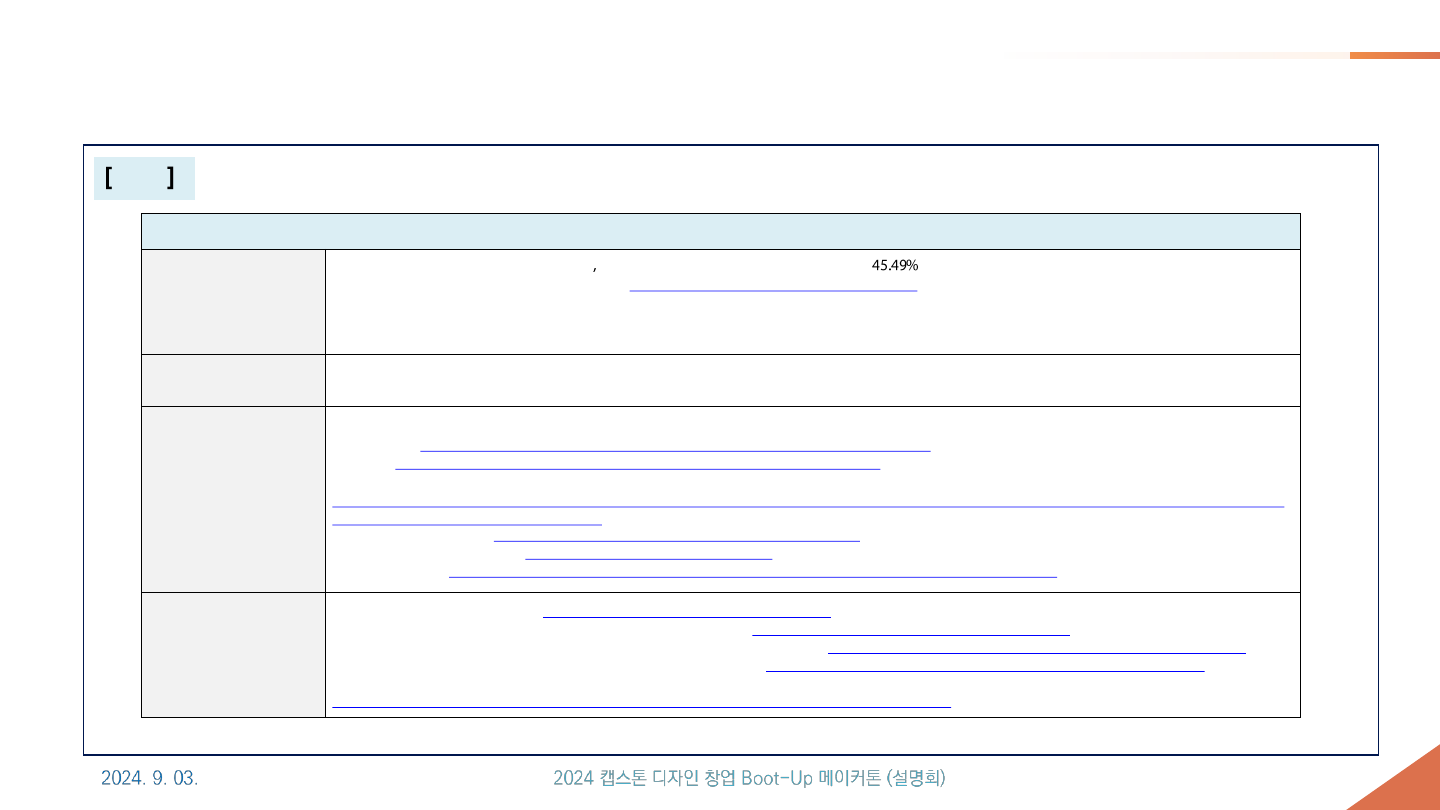Open the second underlined link in bottom row
Viewport: 1440px width, 810px height.
click(x=910, y=632)
